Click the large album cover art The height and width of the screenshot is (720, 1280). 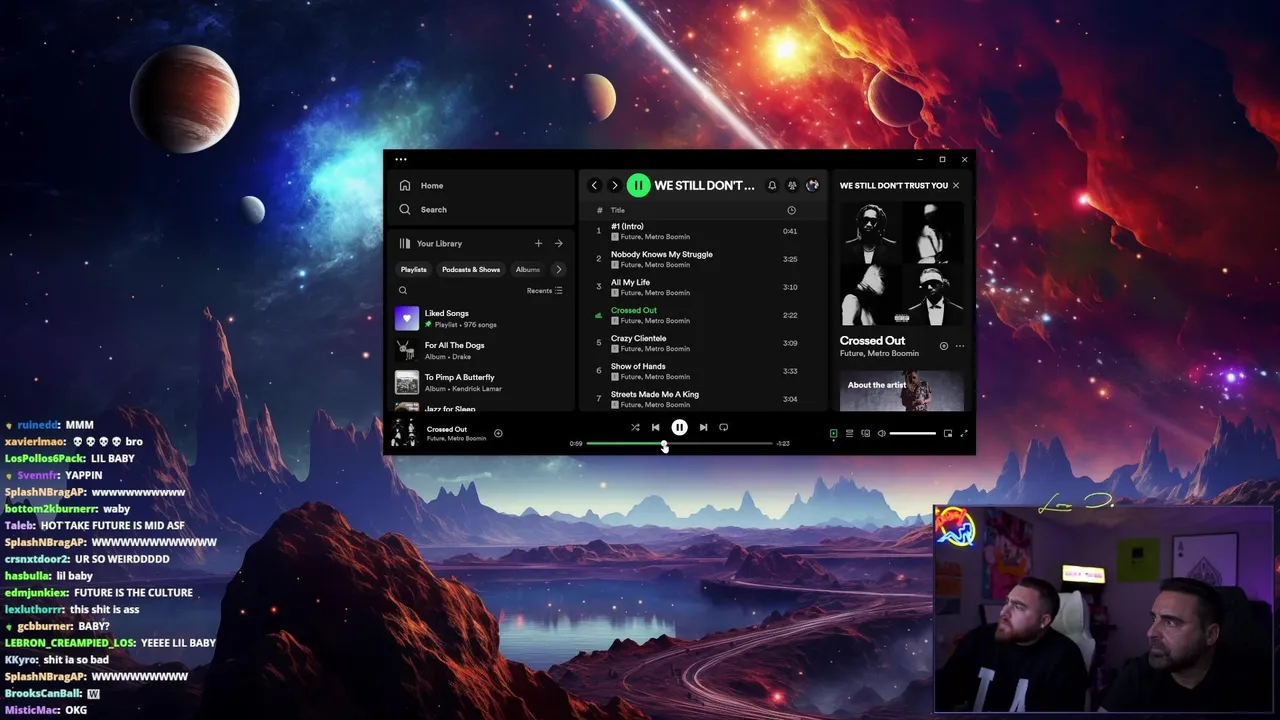click(902, 263)
